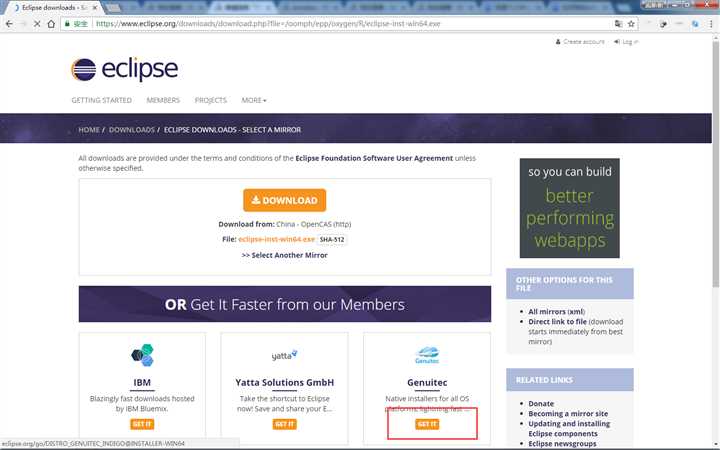Click the Genuitec heading

pos(427,382)
